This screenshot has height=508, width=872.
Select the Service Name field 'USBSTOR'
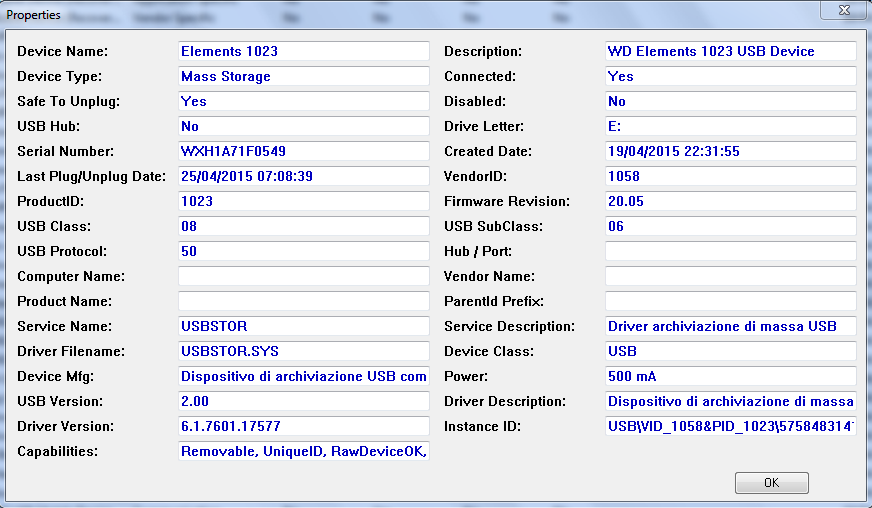tap(304, 327)
